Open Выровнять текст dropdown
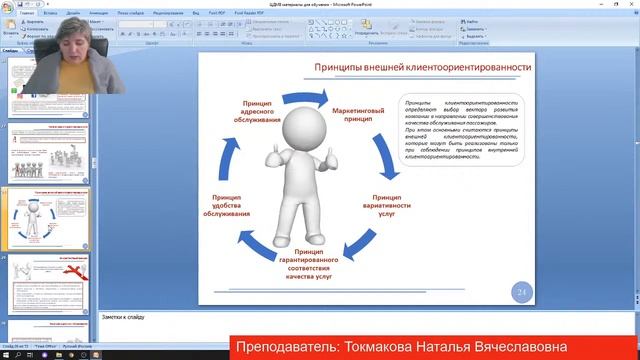The width and height of the screenshot is (640, 360). point(264,29)
